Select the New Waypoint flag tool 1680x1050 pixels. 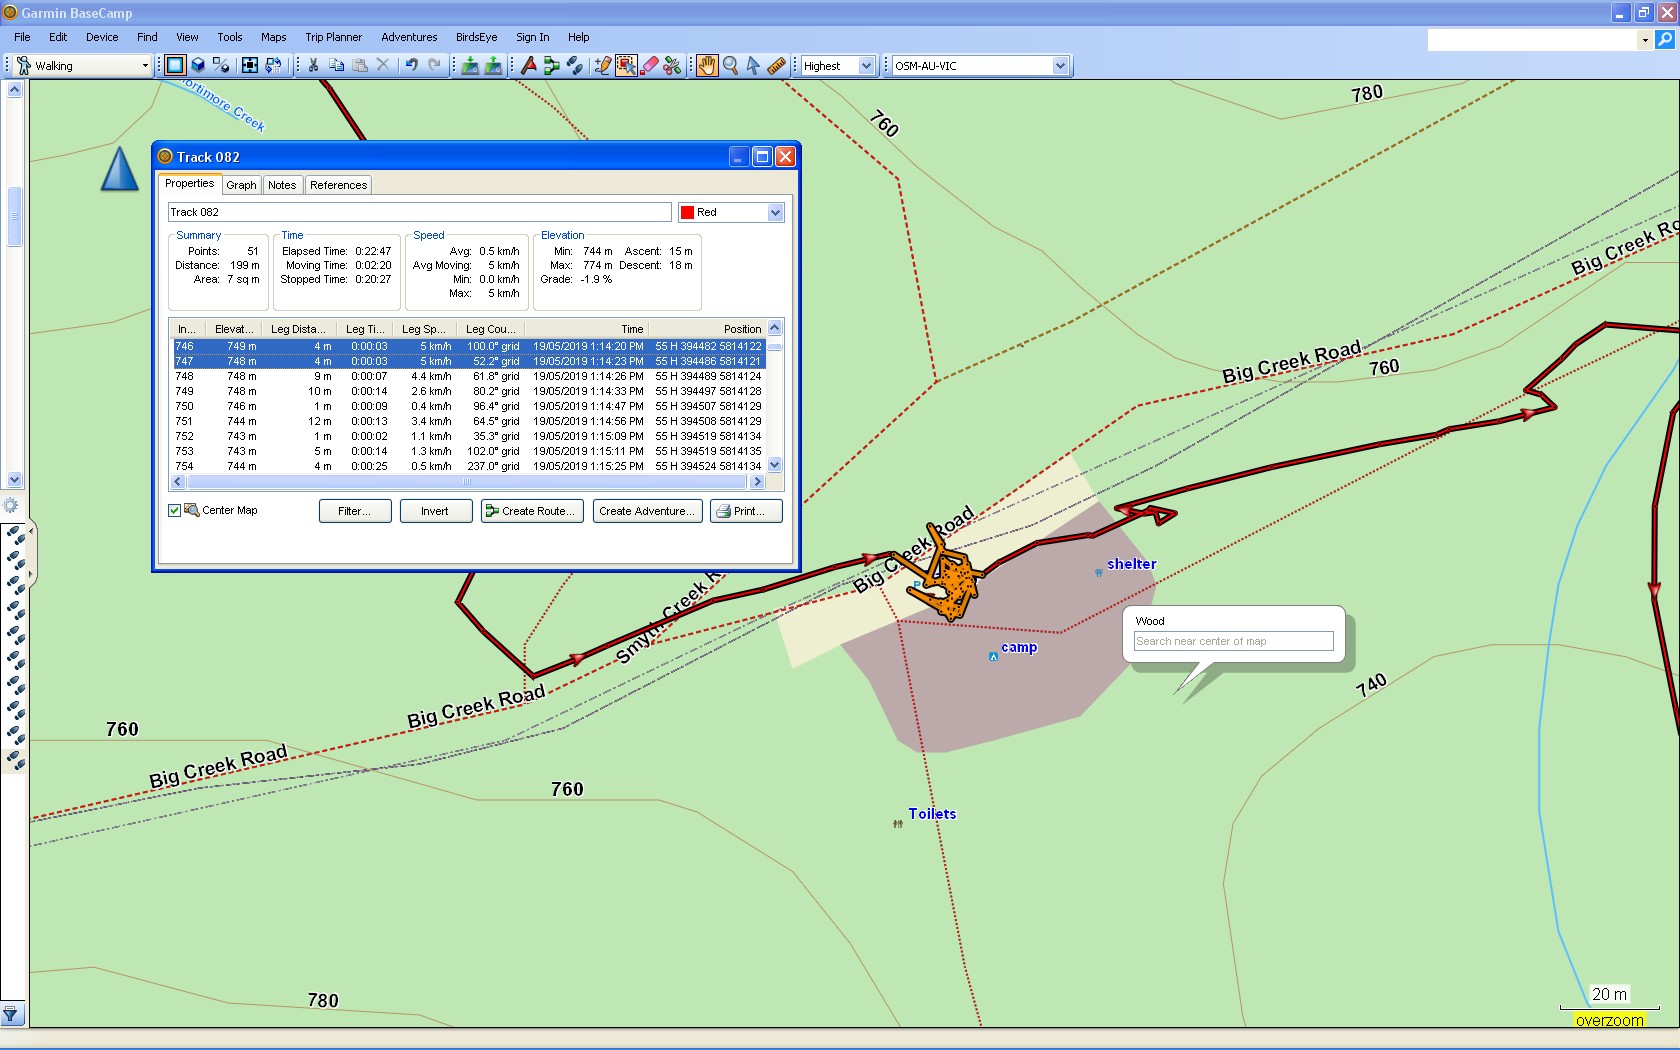[528, 65]
